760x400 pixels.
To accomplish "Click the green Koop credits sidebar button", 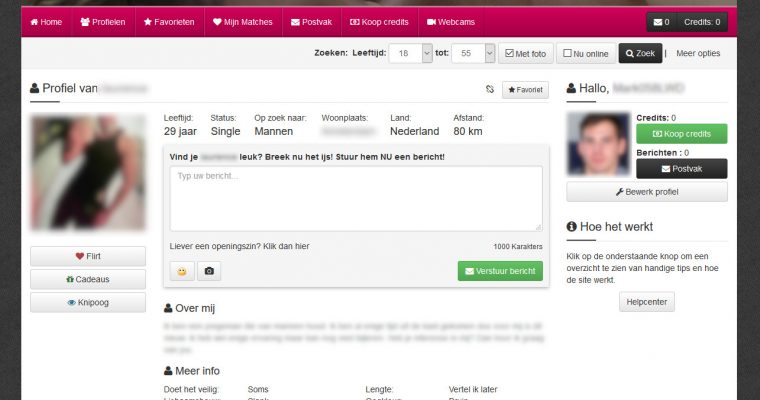I will point(681,134).
